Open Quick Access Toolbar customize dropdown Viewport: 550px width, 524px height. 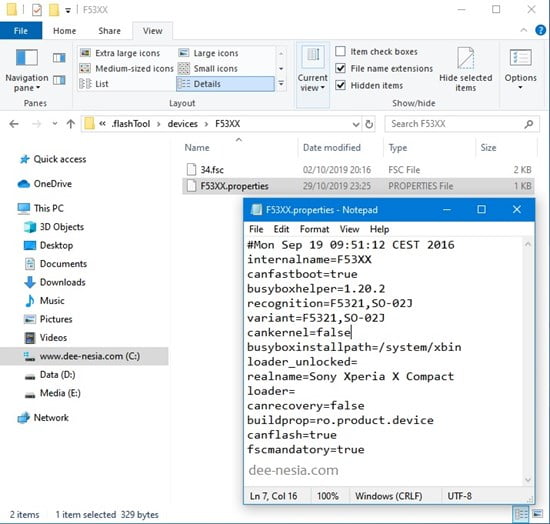[68, 11]
